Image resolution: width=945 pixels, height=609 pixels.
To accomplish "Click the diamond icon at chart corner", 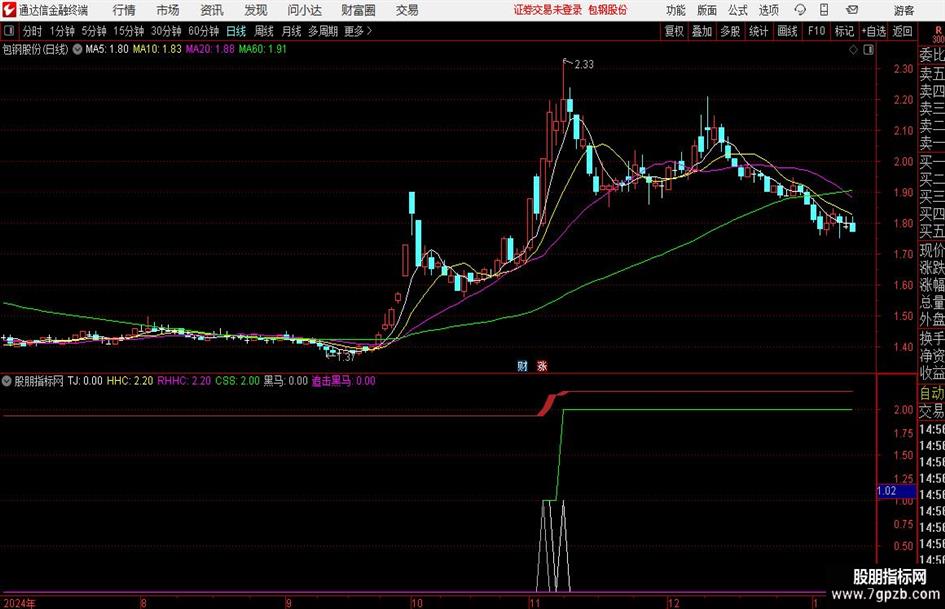I will coord(853,50).
